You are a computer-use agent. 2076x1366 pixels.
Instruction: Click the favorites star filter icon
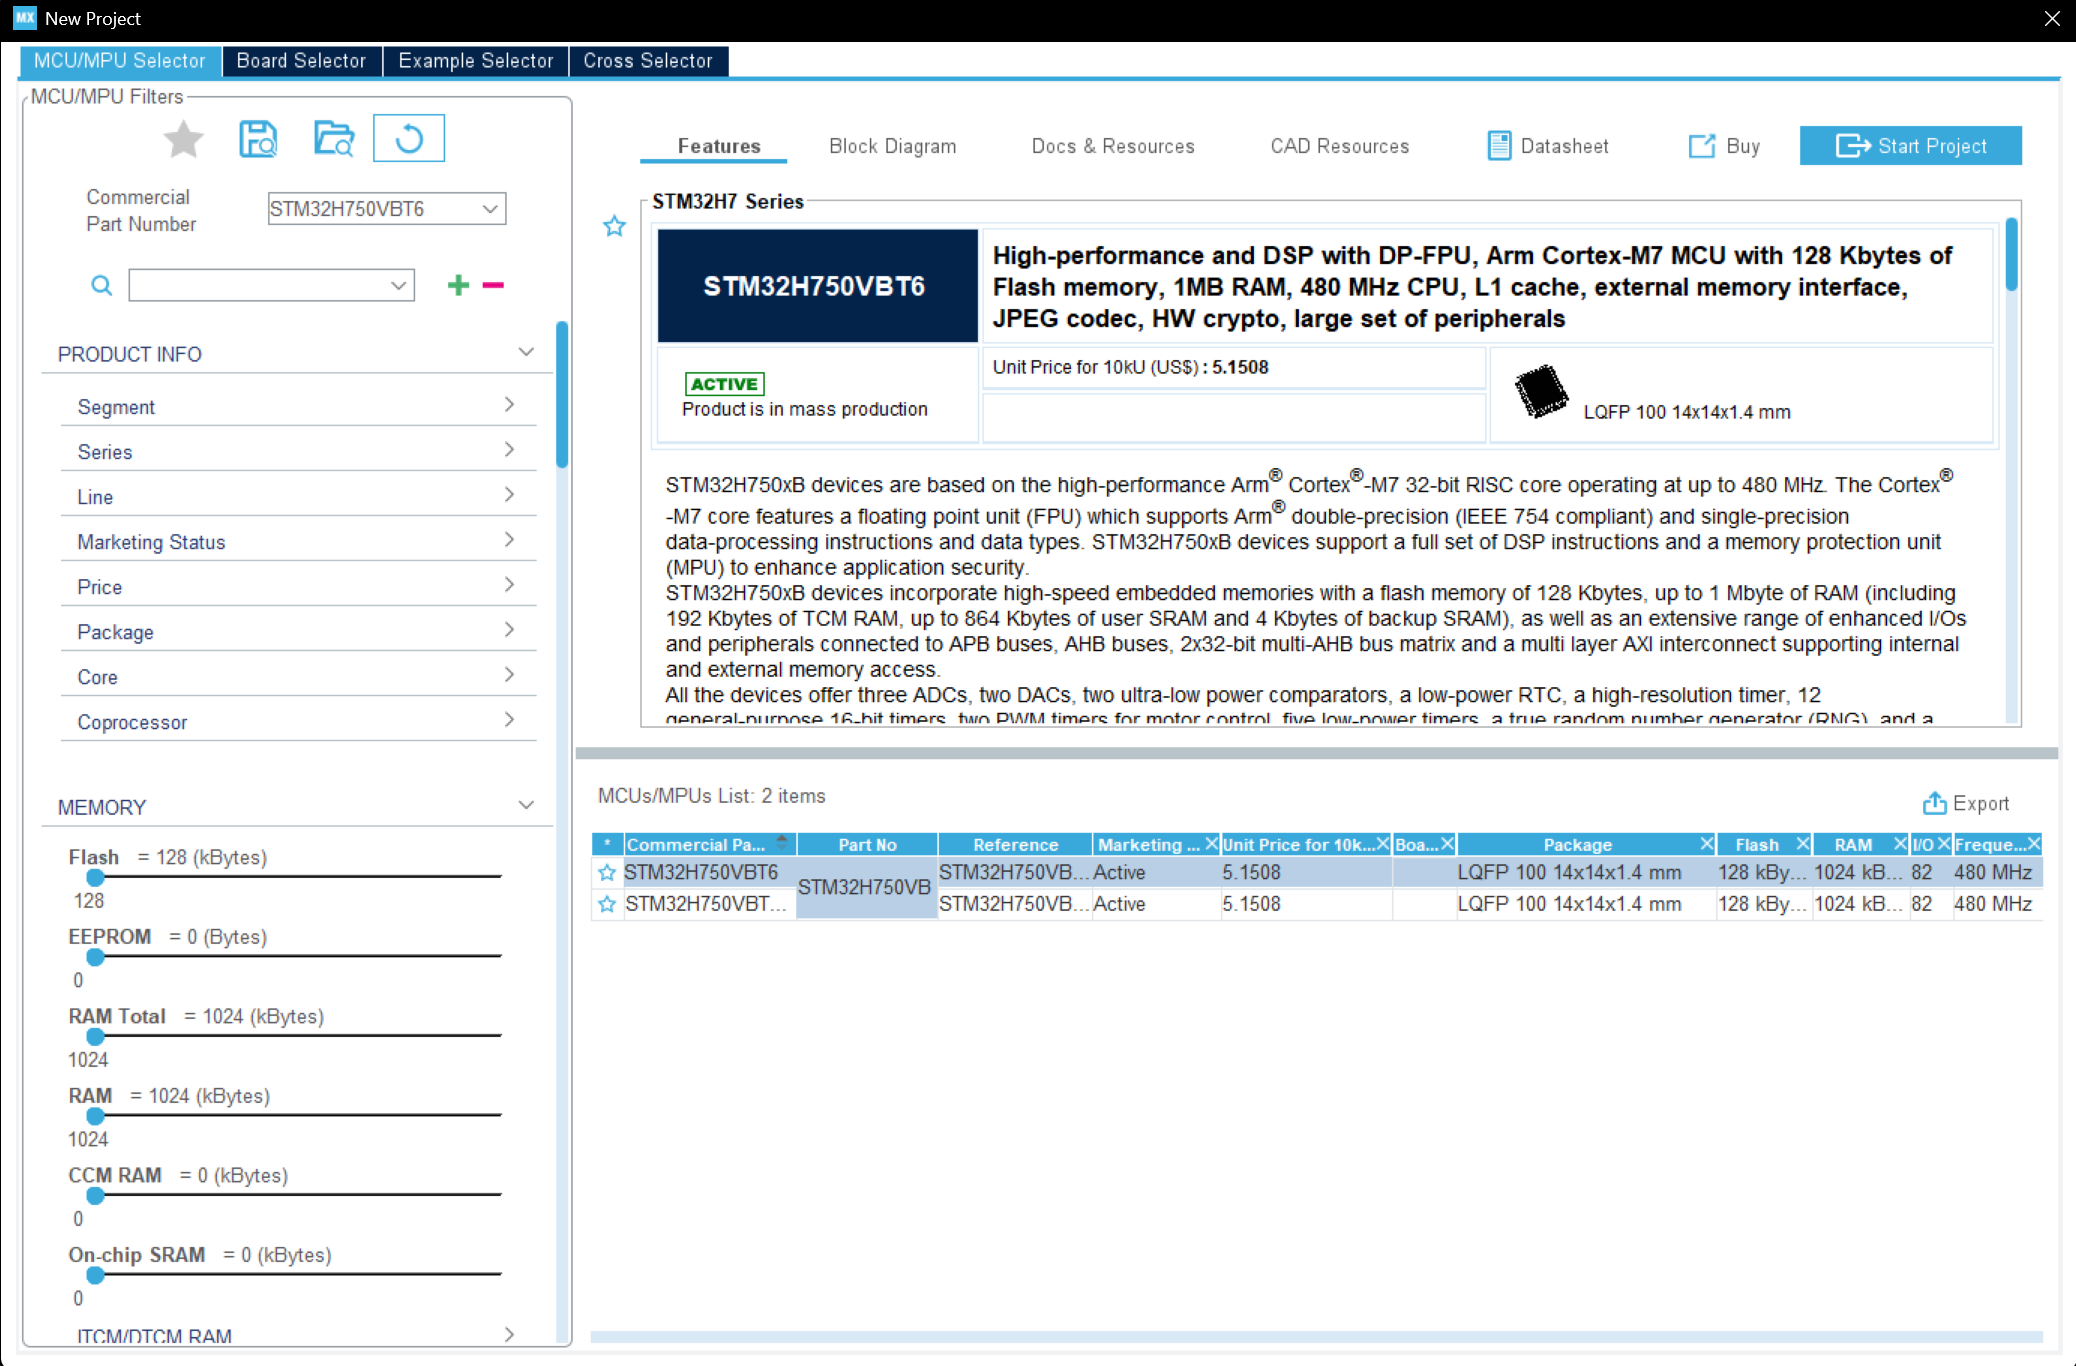click(183, 139)
